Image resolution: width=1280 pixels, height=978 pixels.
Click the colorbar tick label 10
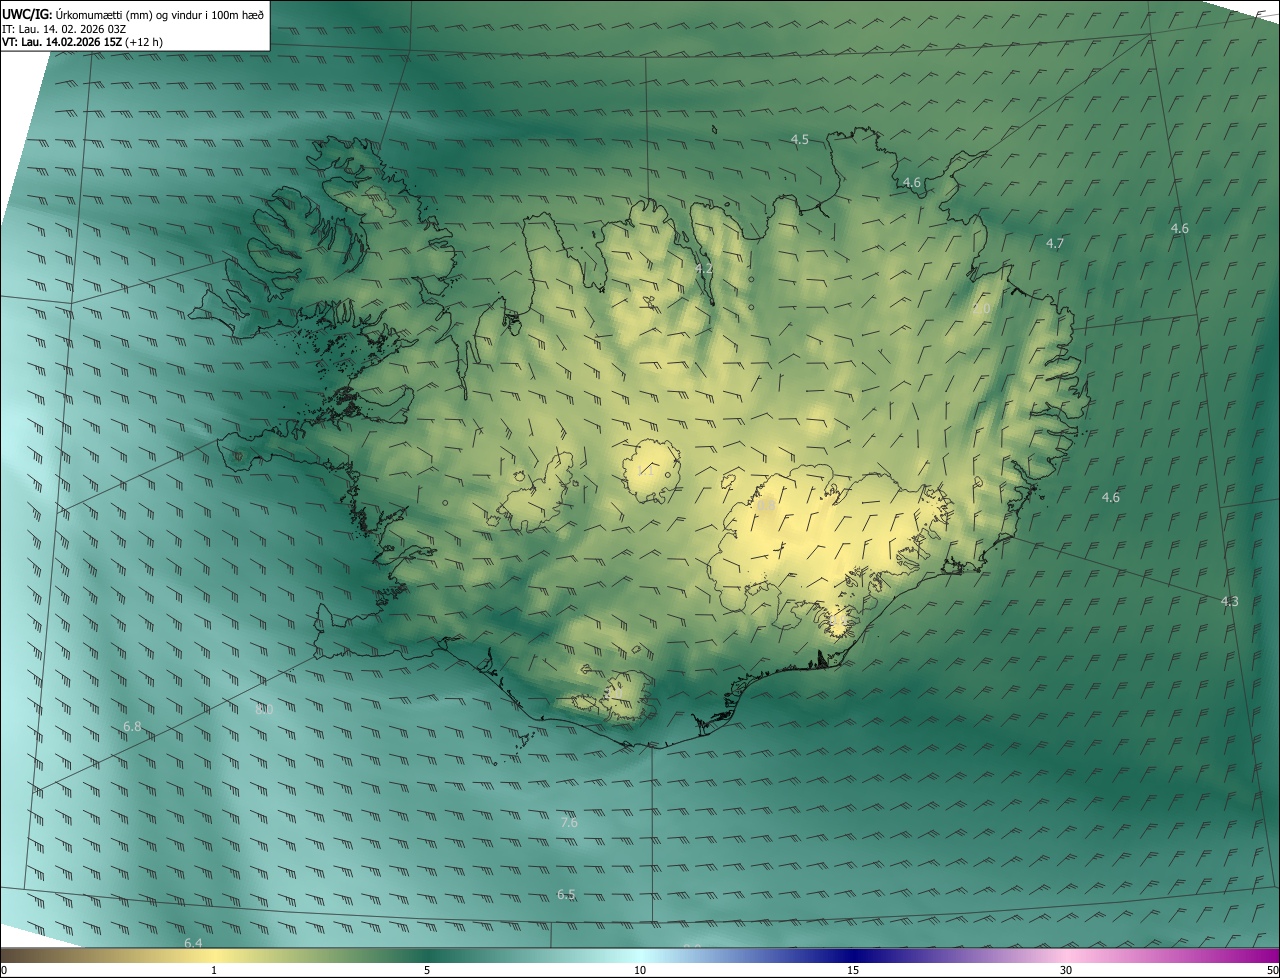(x=640, y=970)
